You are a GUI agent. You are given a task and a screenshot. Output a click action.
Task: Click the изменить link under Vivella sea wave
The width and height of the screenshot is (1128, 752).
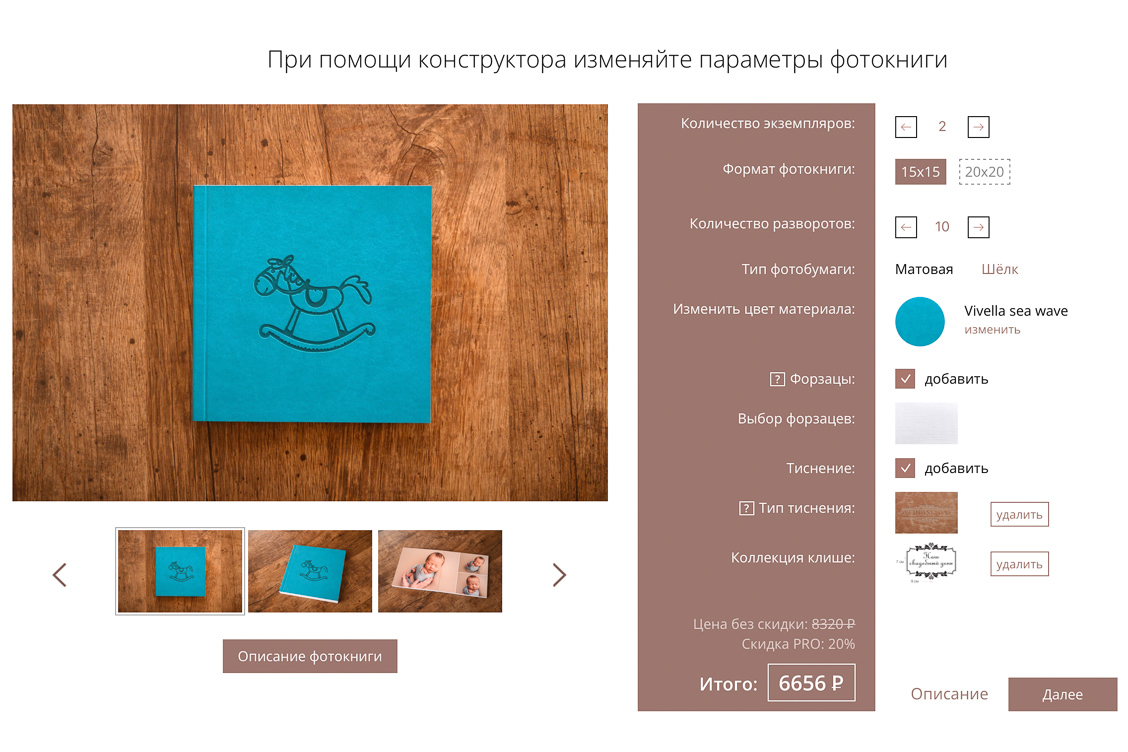(992, 330)
